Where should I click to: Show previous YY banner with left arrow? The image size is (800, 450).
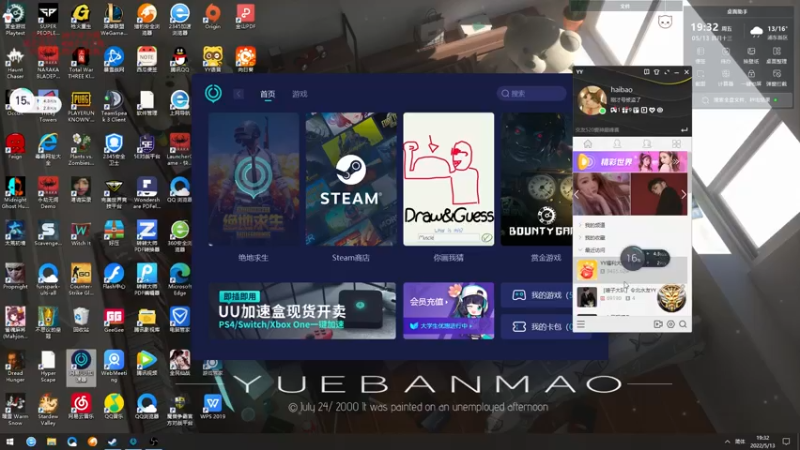(577, 194)
